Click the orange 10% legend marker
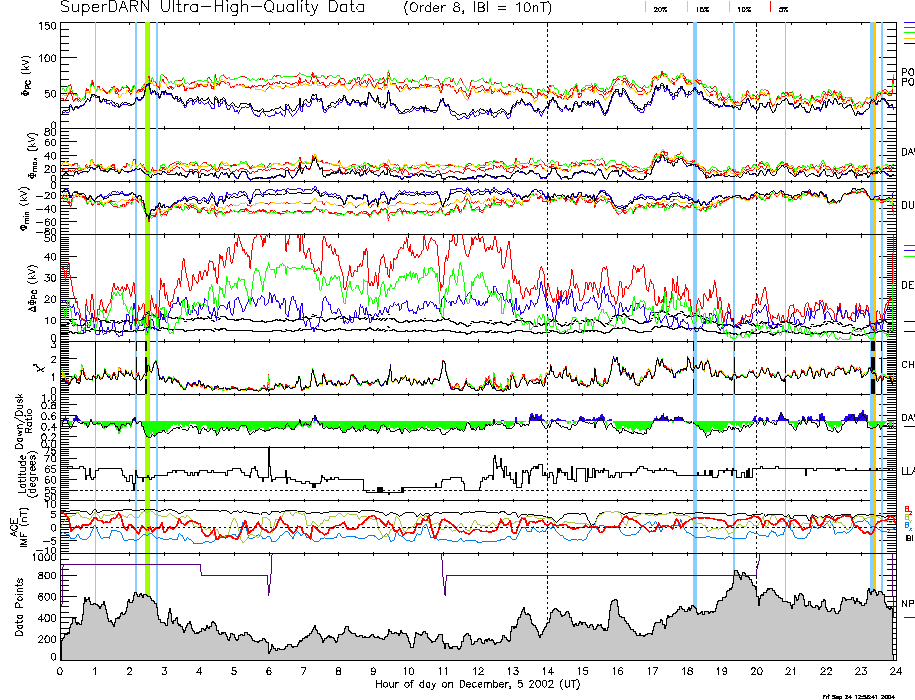The width and height of the screenshot is (915, 700). click(x=729, y=7)
